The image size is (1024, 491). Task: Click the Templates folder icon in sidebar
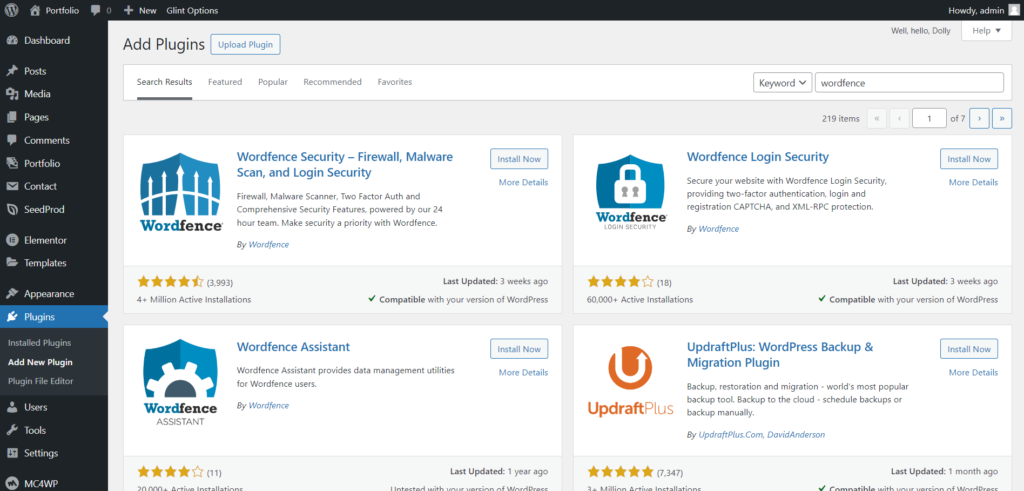click(12, 263)
